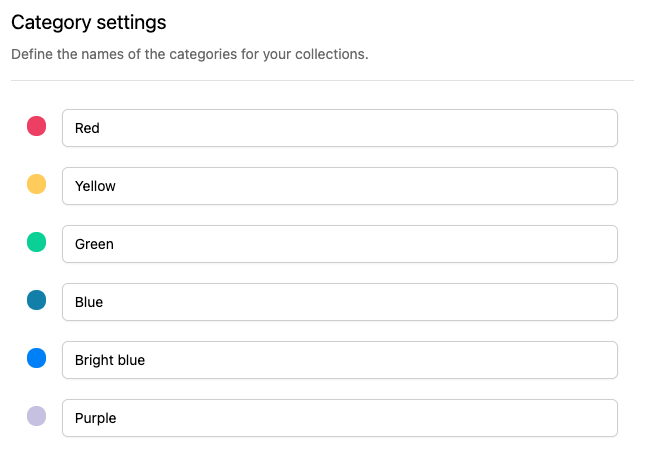This screenshot has height=453, width=647.
Task: Click the word "Define" in the description
Action: [x=32, y=53]
